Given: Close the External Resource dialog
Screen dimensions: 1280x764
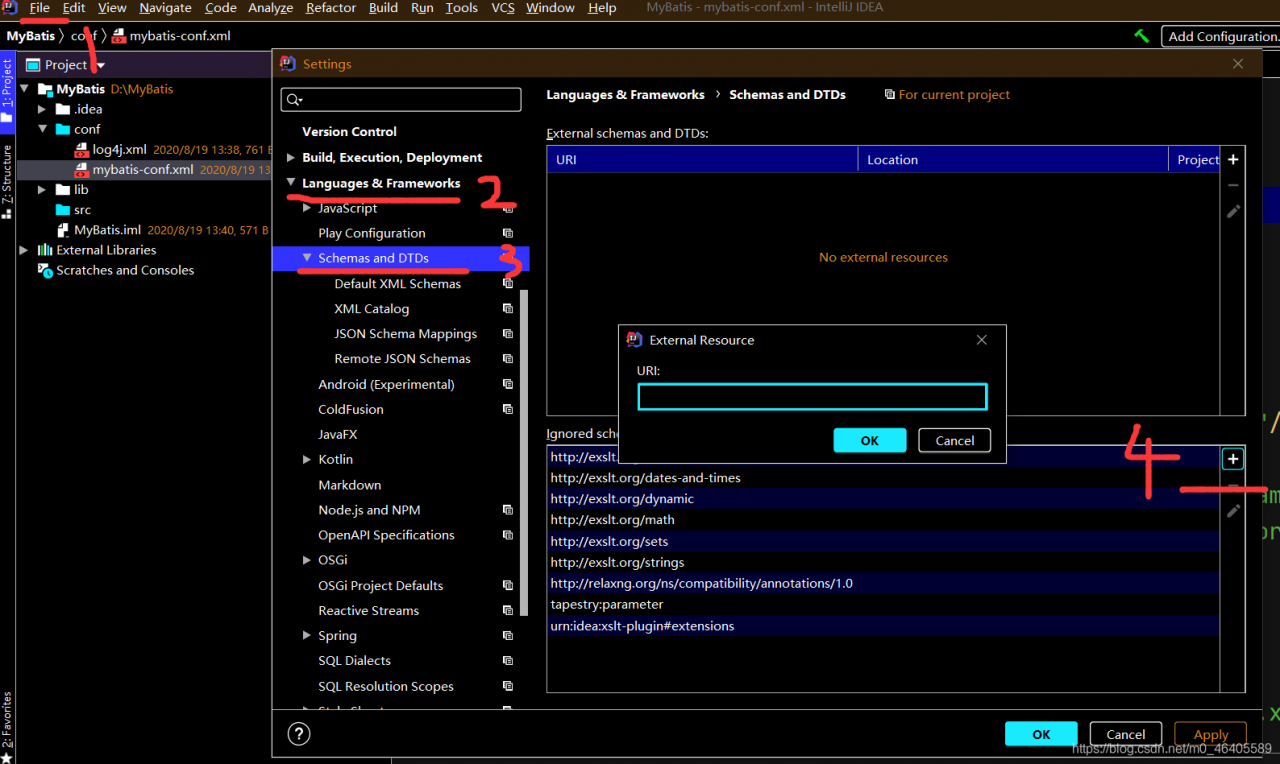Looking at the screenshot, I should [x=981, y=340].
